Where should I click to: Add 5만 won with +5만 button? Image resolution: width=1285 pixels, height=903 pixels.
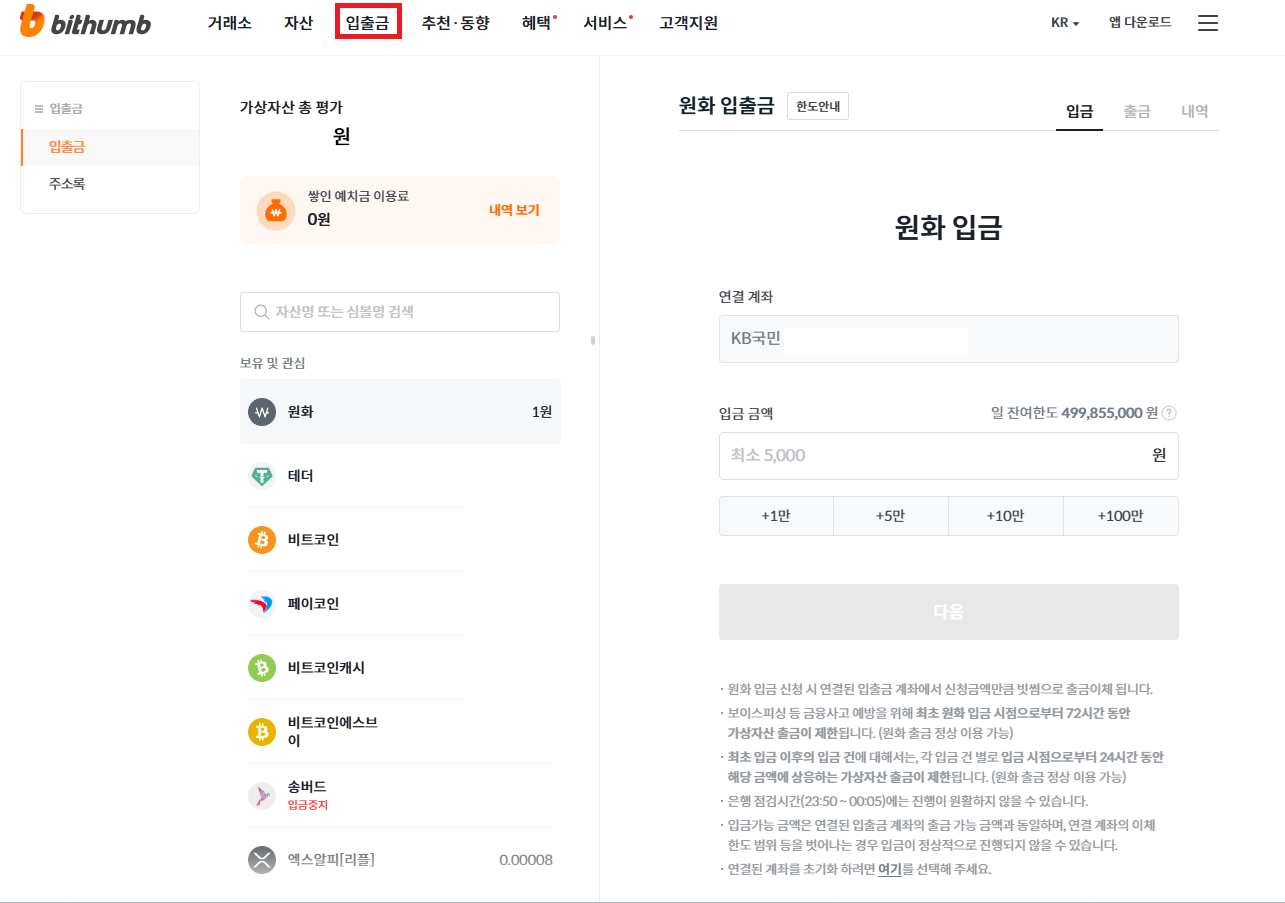891,516
